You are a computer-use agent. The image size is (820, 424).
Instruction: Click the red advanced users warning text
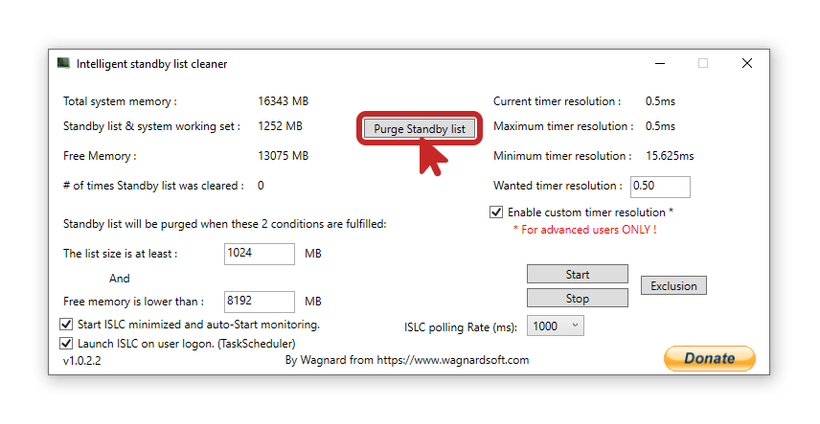coord(584,230)
